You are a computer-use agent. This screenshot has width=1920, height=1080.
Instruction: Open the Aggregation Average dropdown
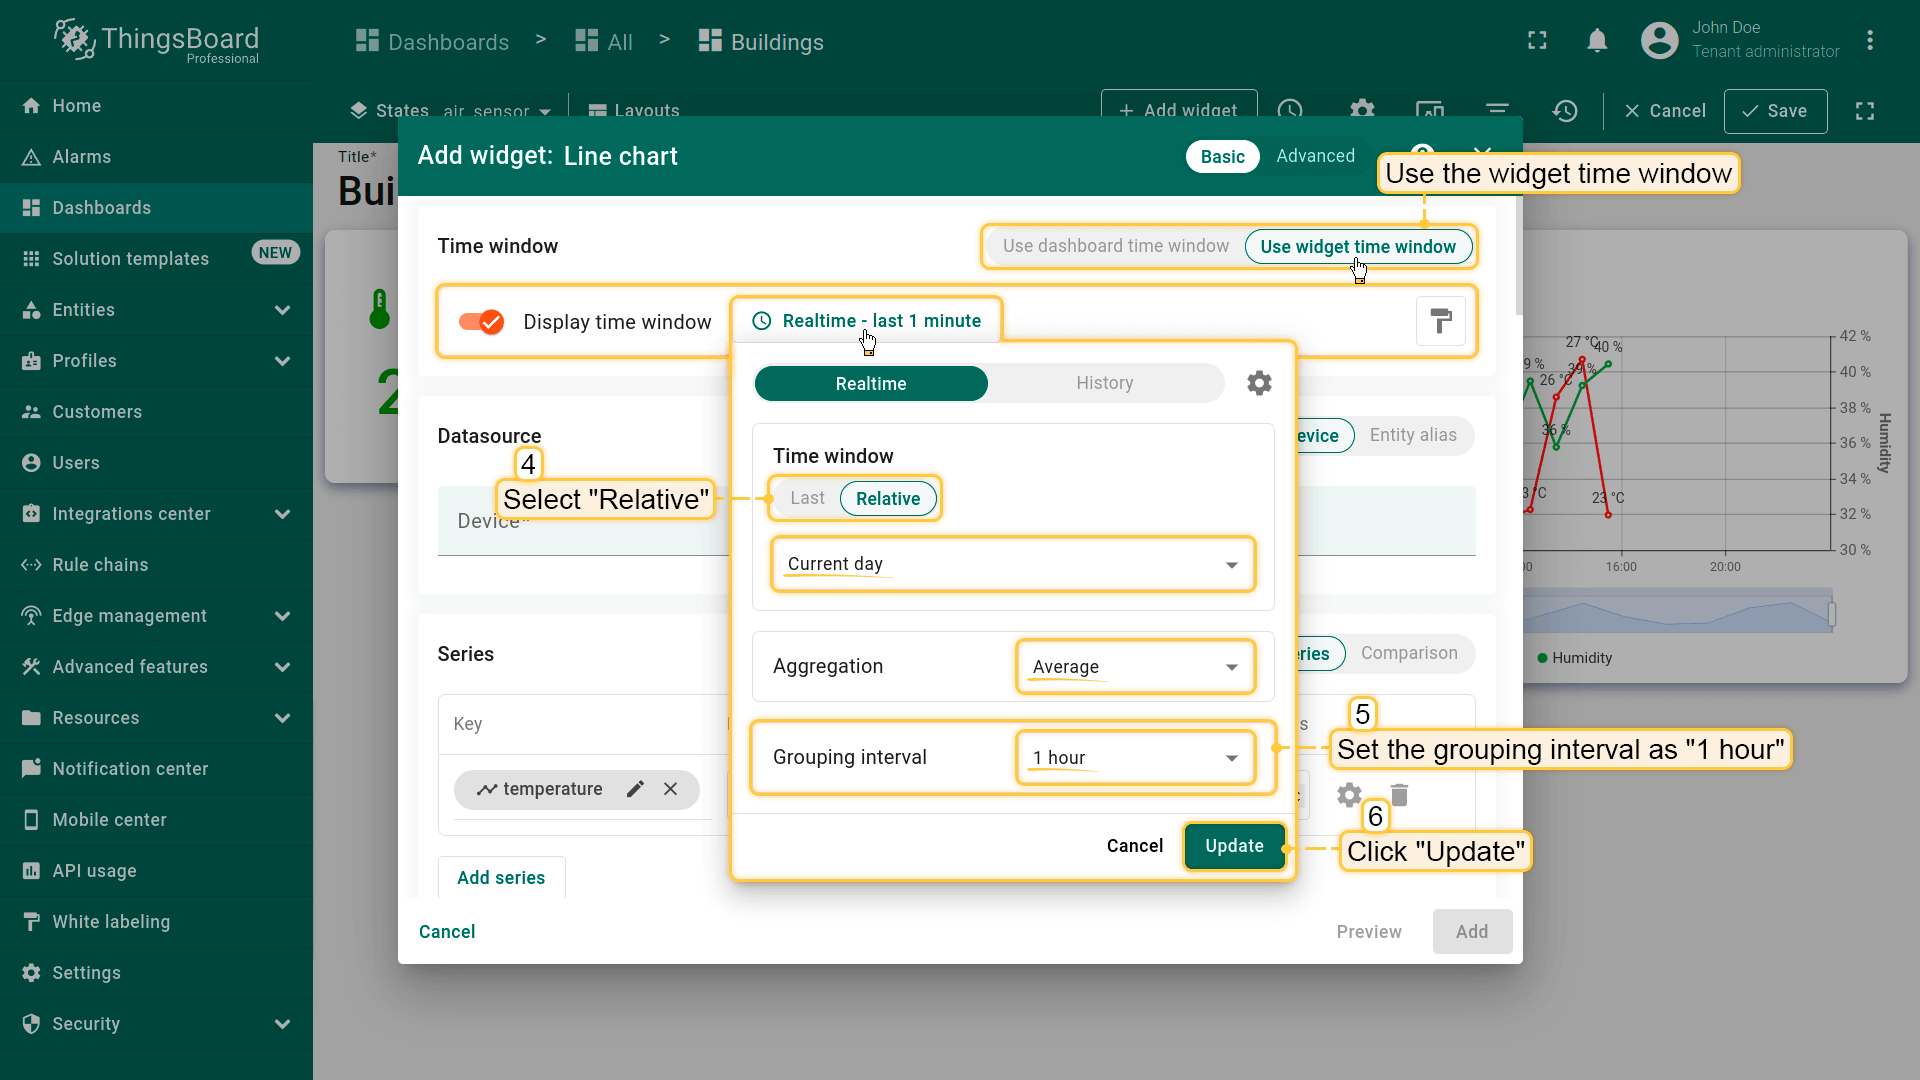pyautogui.click(x=1134, y=667)
